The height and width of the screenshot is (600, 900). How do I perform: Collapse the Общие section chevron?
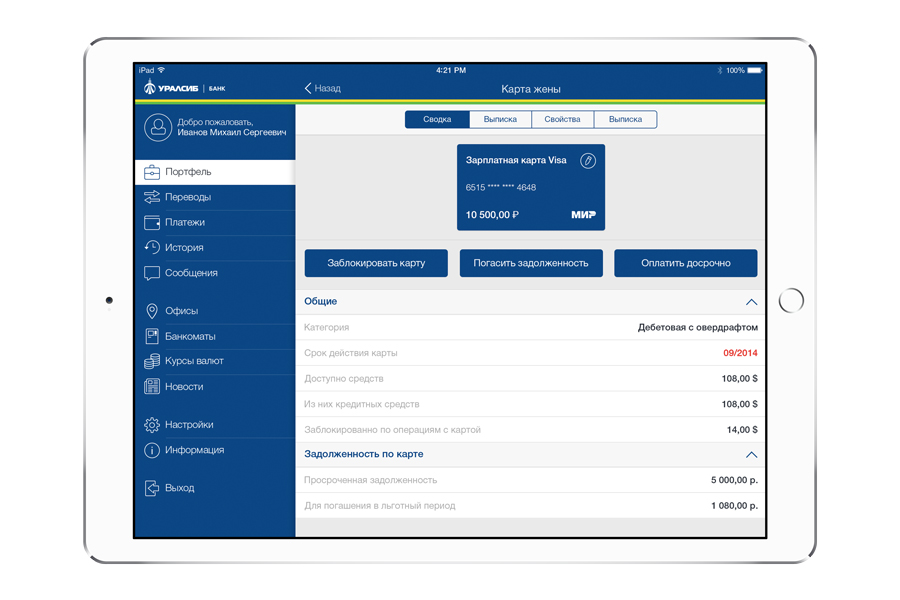tap(751, 302)
